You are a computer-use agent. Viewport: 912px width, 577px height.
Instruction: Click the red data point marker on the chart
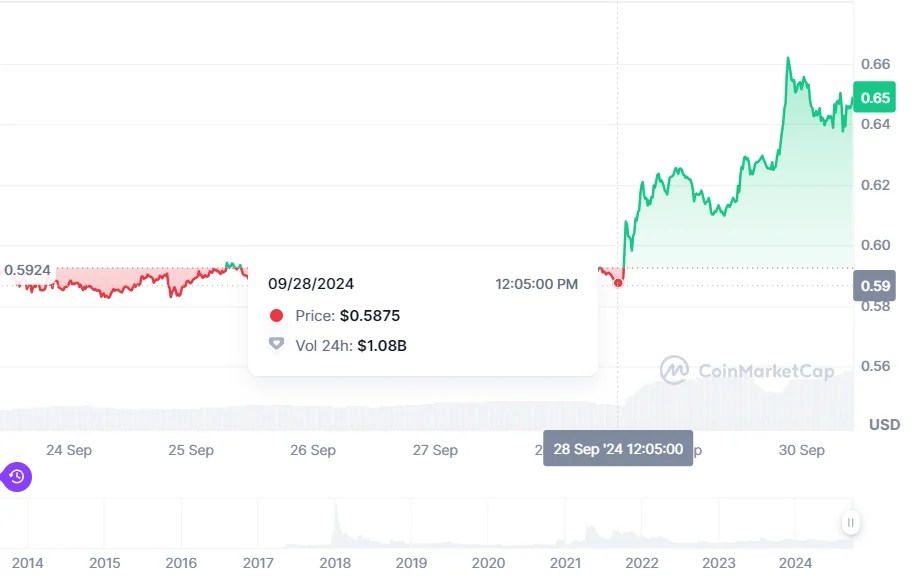click(618, 284)
